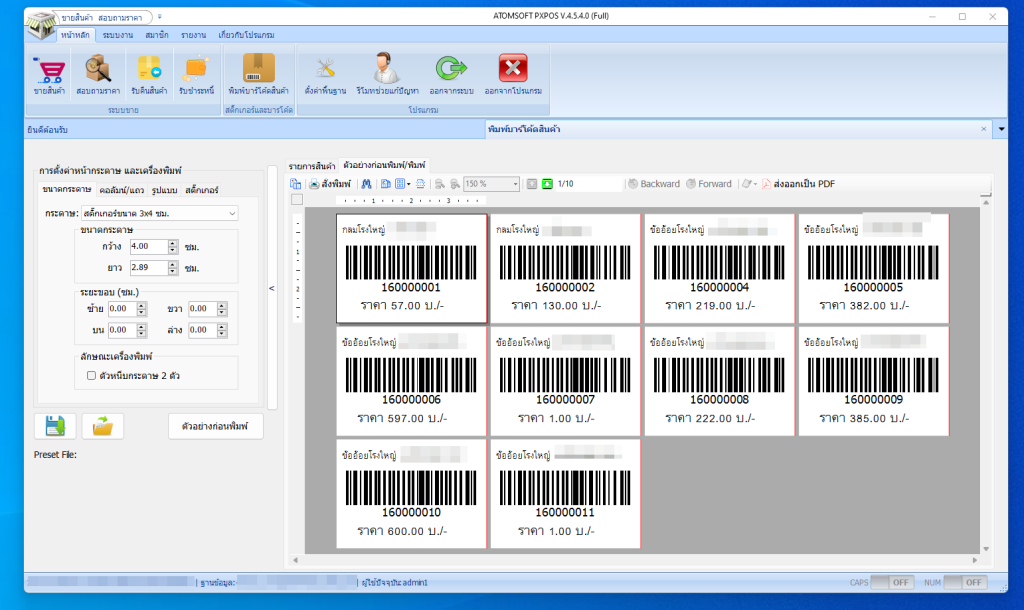Click the remote support headset icon
The height and width of the screenshot is (610, 1024).
tap(386, 70)
